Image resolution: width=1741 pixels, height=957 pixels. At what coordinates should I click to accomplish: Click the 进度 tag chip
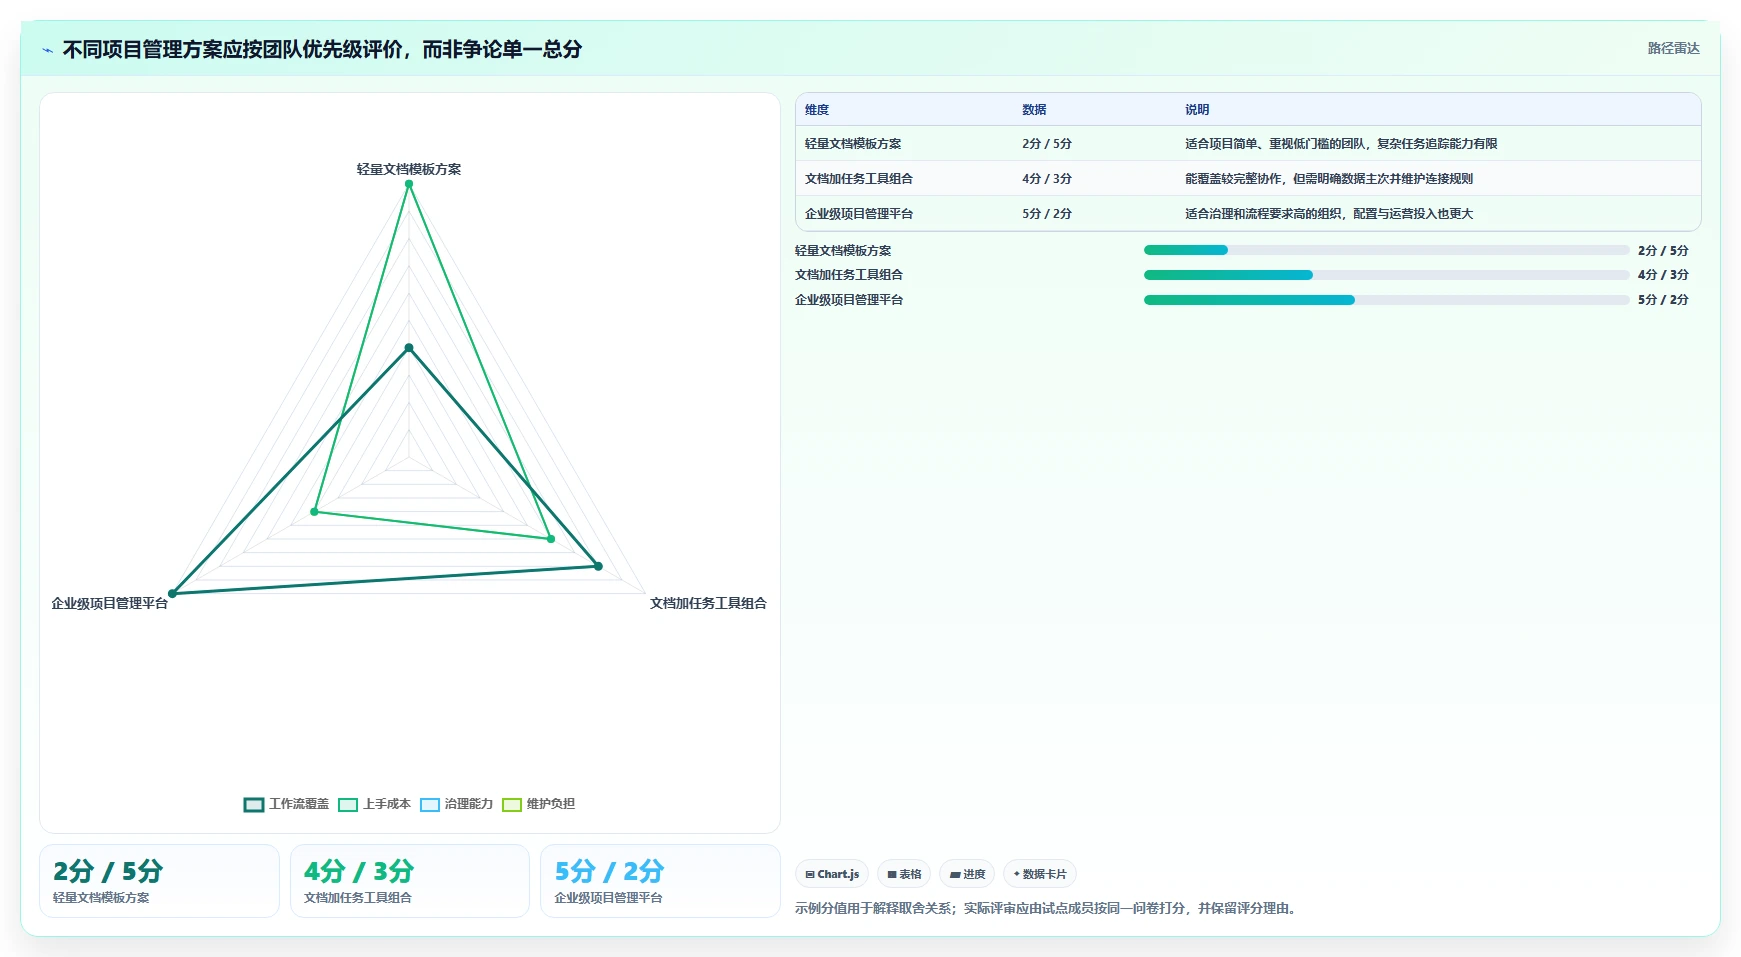coord(967,874)
